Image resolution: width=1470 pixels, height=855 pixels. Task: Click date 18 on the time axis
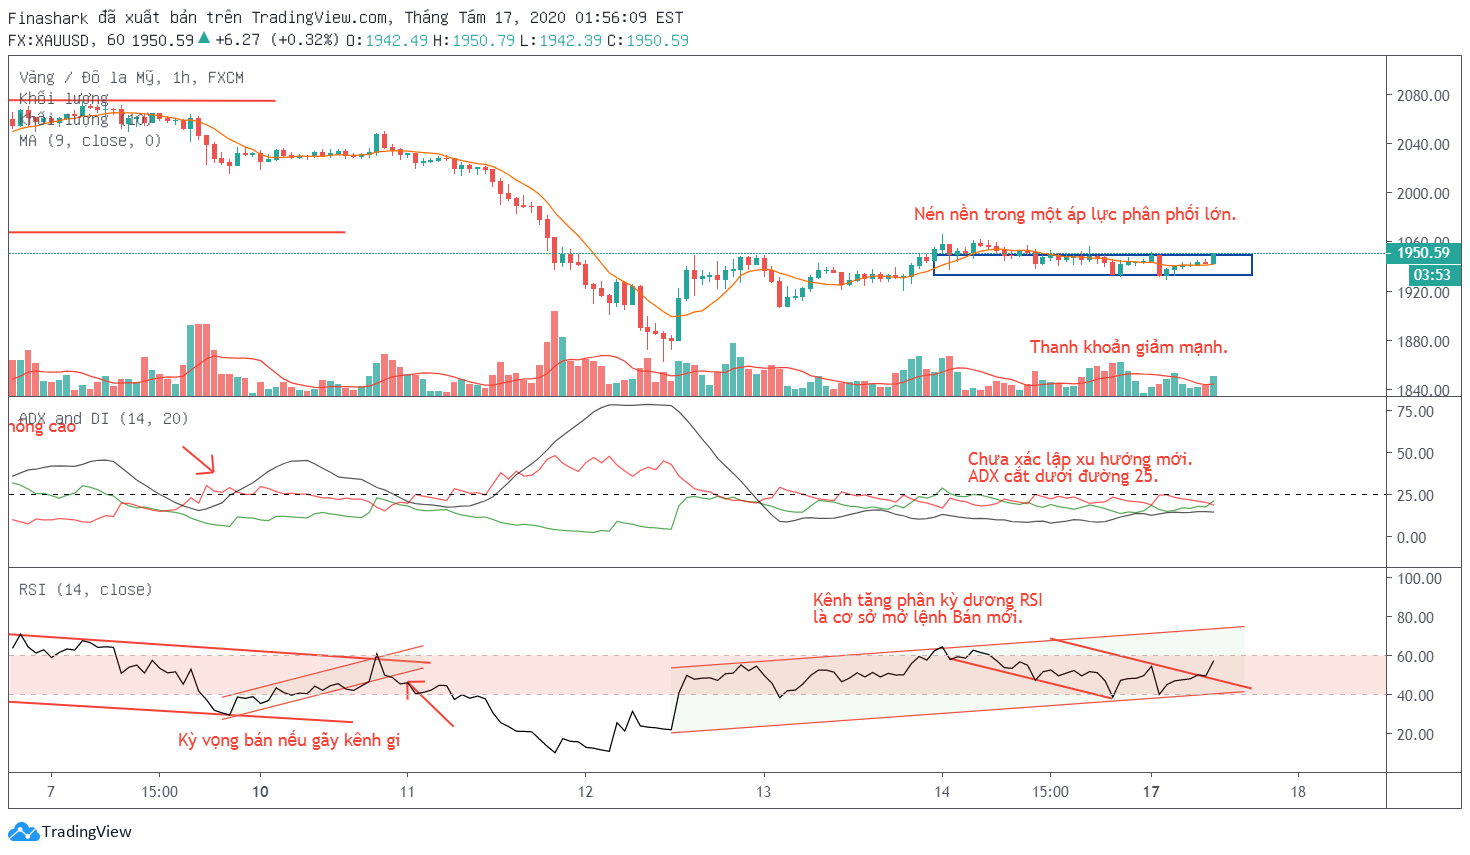1298,791
